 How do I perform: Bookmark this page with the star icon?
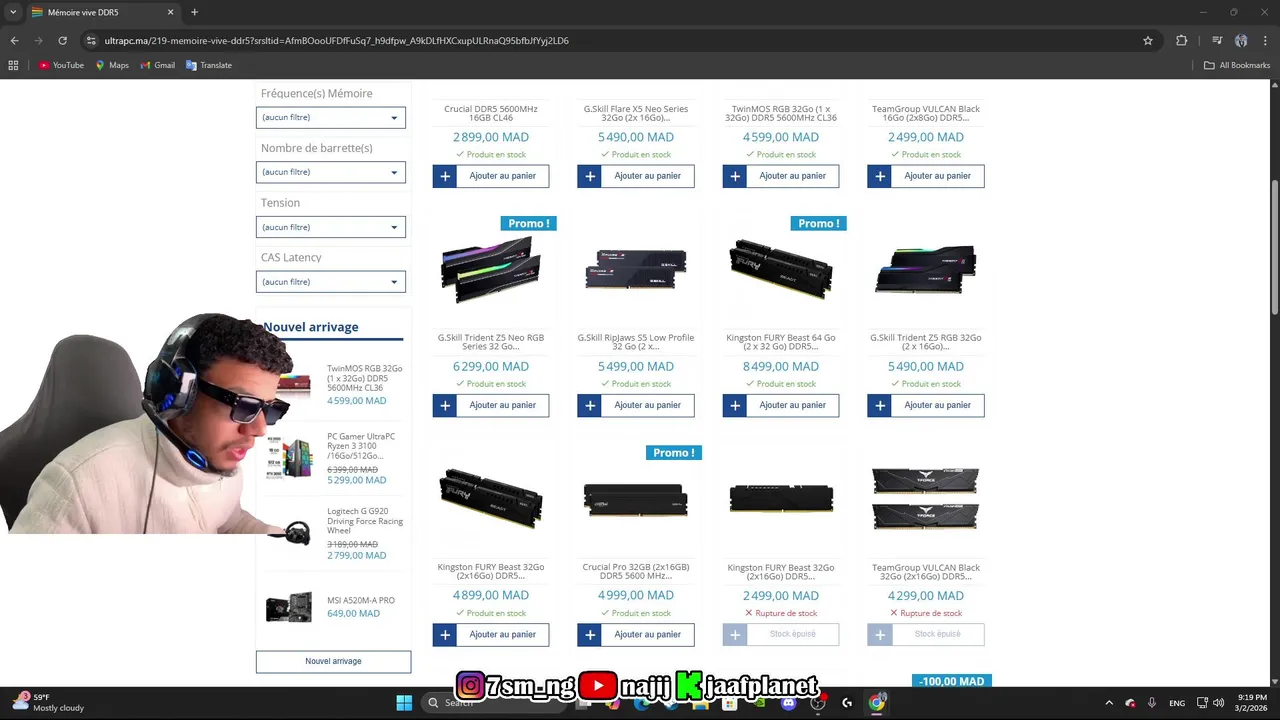(1148, 41)
